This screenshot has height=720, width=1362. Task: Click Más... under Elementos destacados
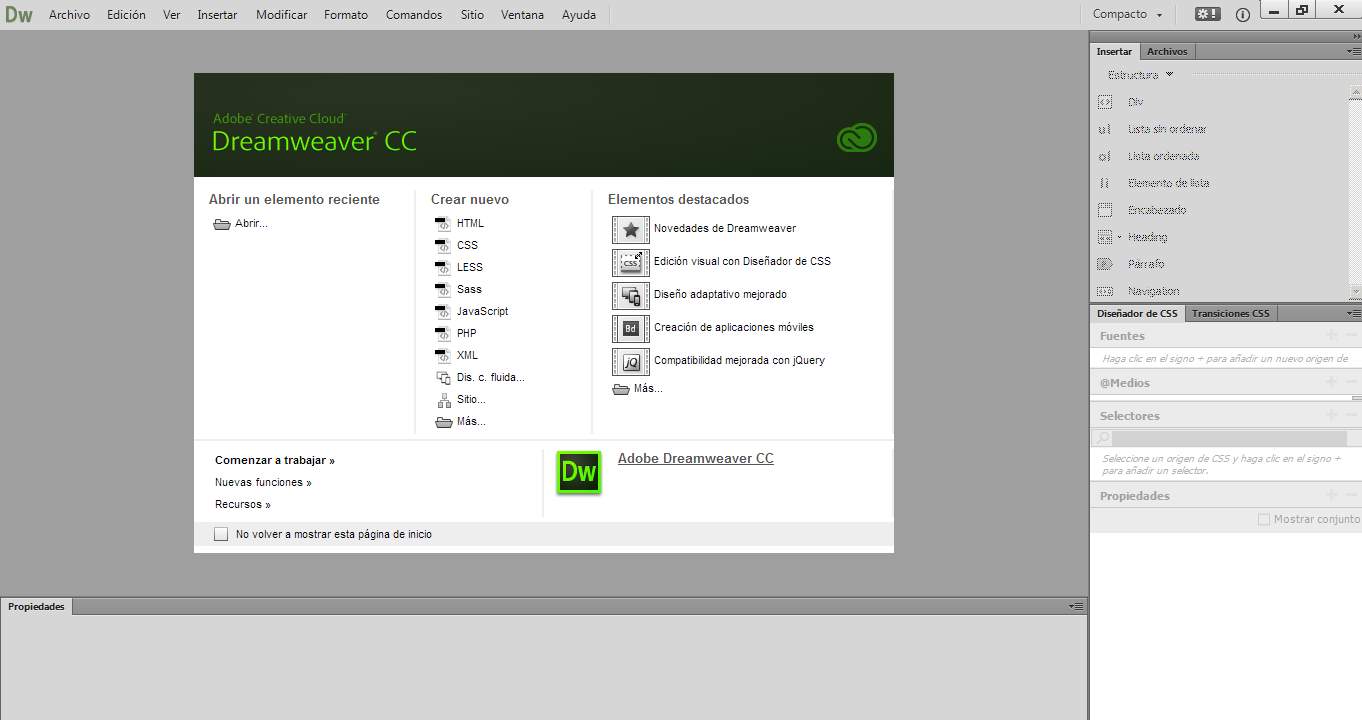point(637,389)
